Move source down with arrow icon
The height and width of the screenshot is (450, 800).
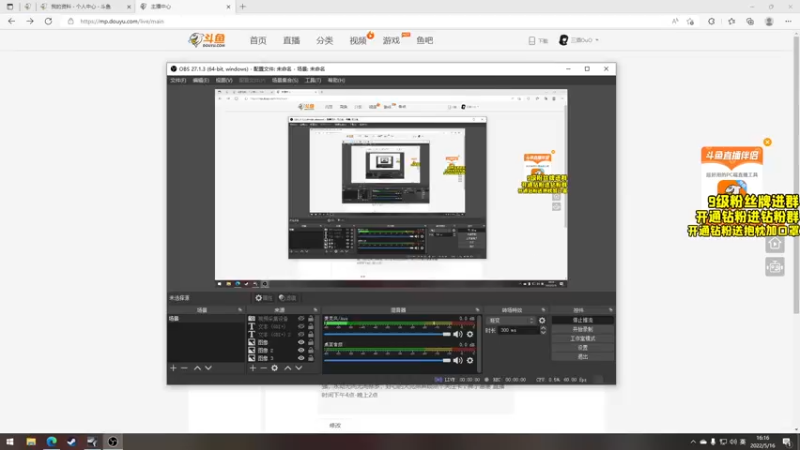pos(299,368)
